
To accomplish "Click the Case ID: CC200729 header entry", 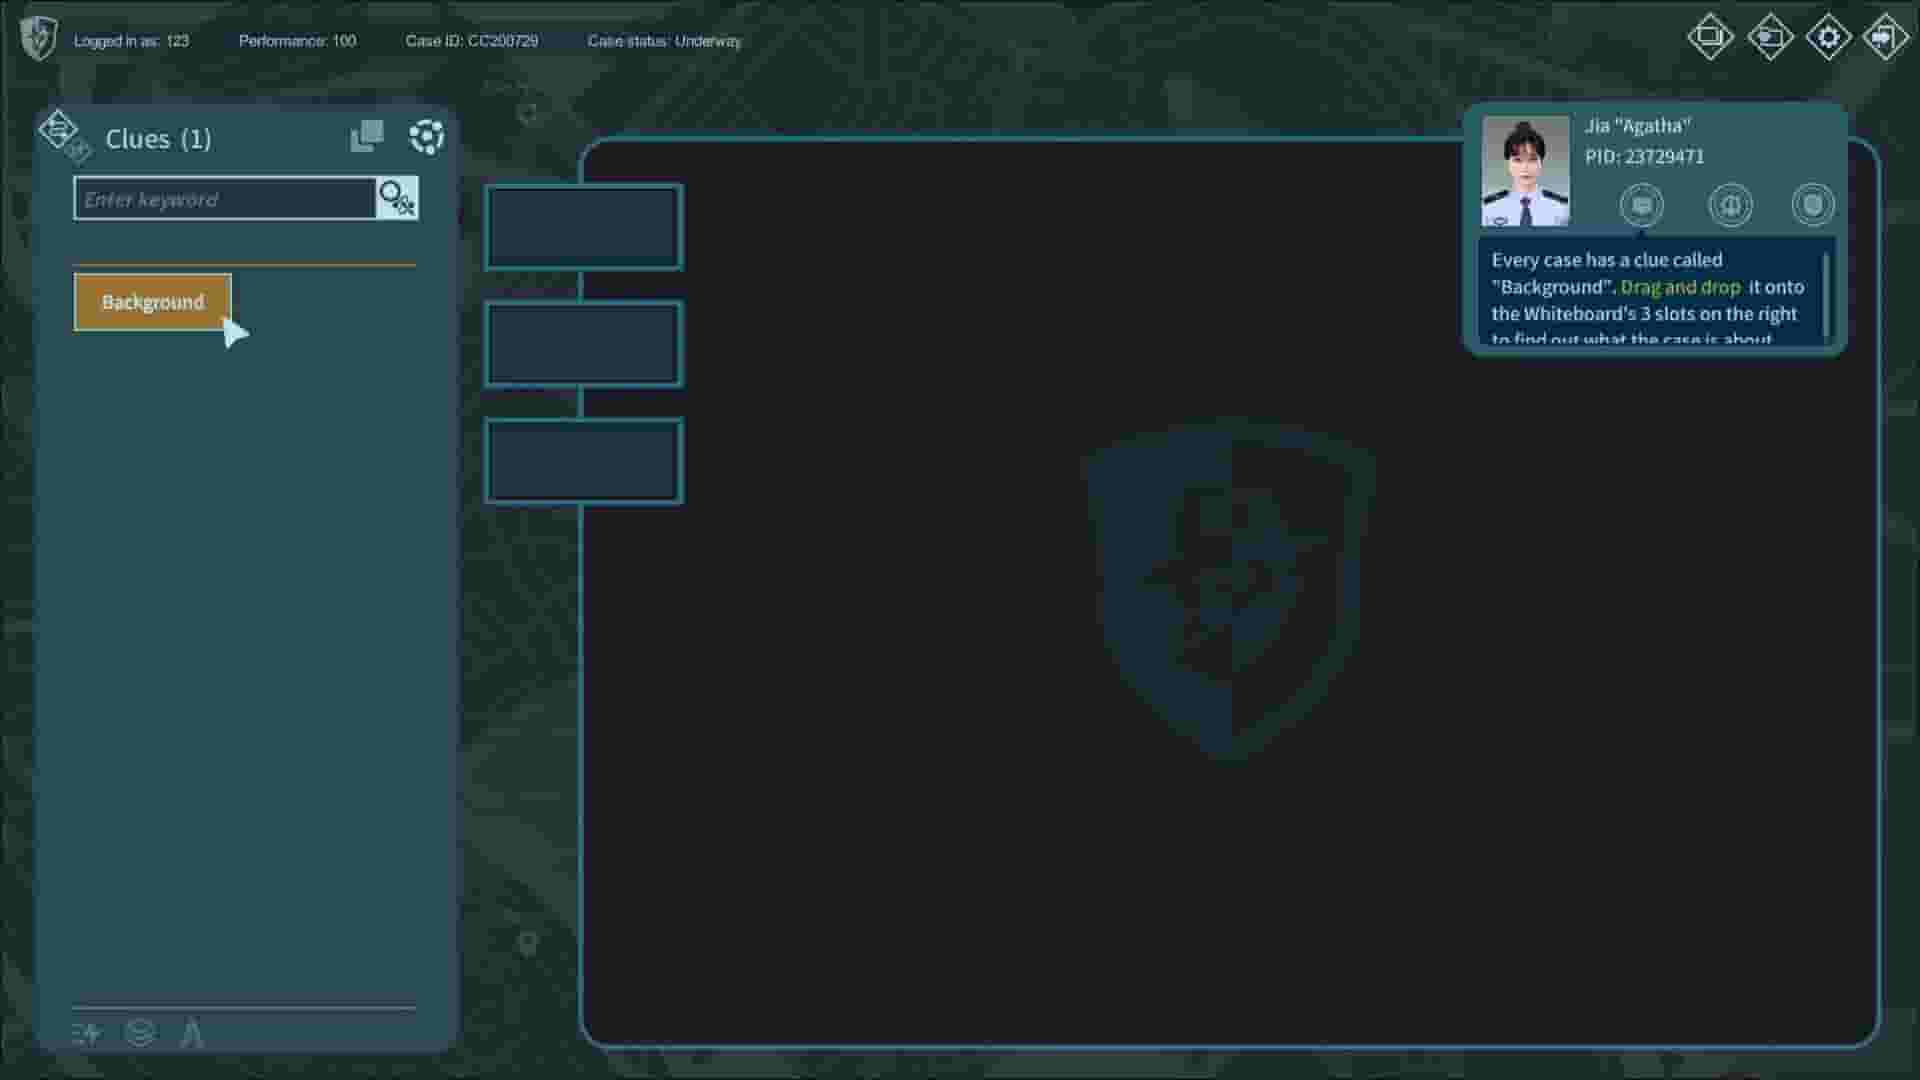I will pos(471,41).
